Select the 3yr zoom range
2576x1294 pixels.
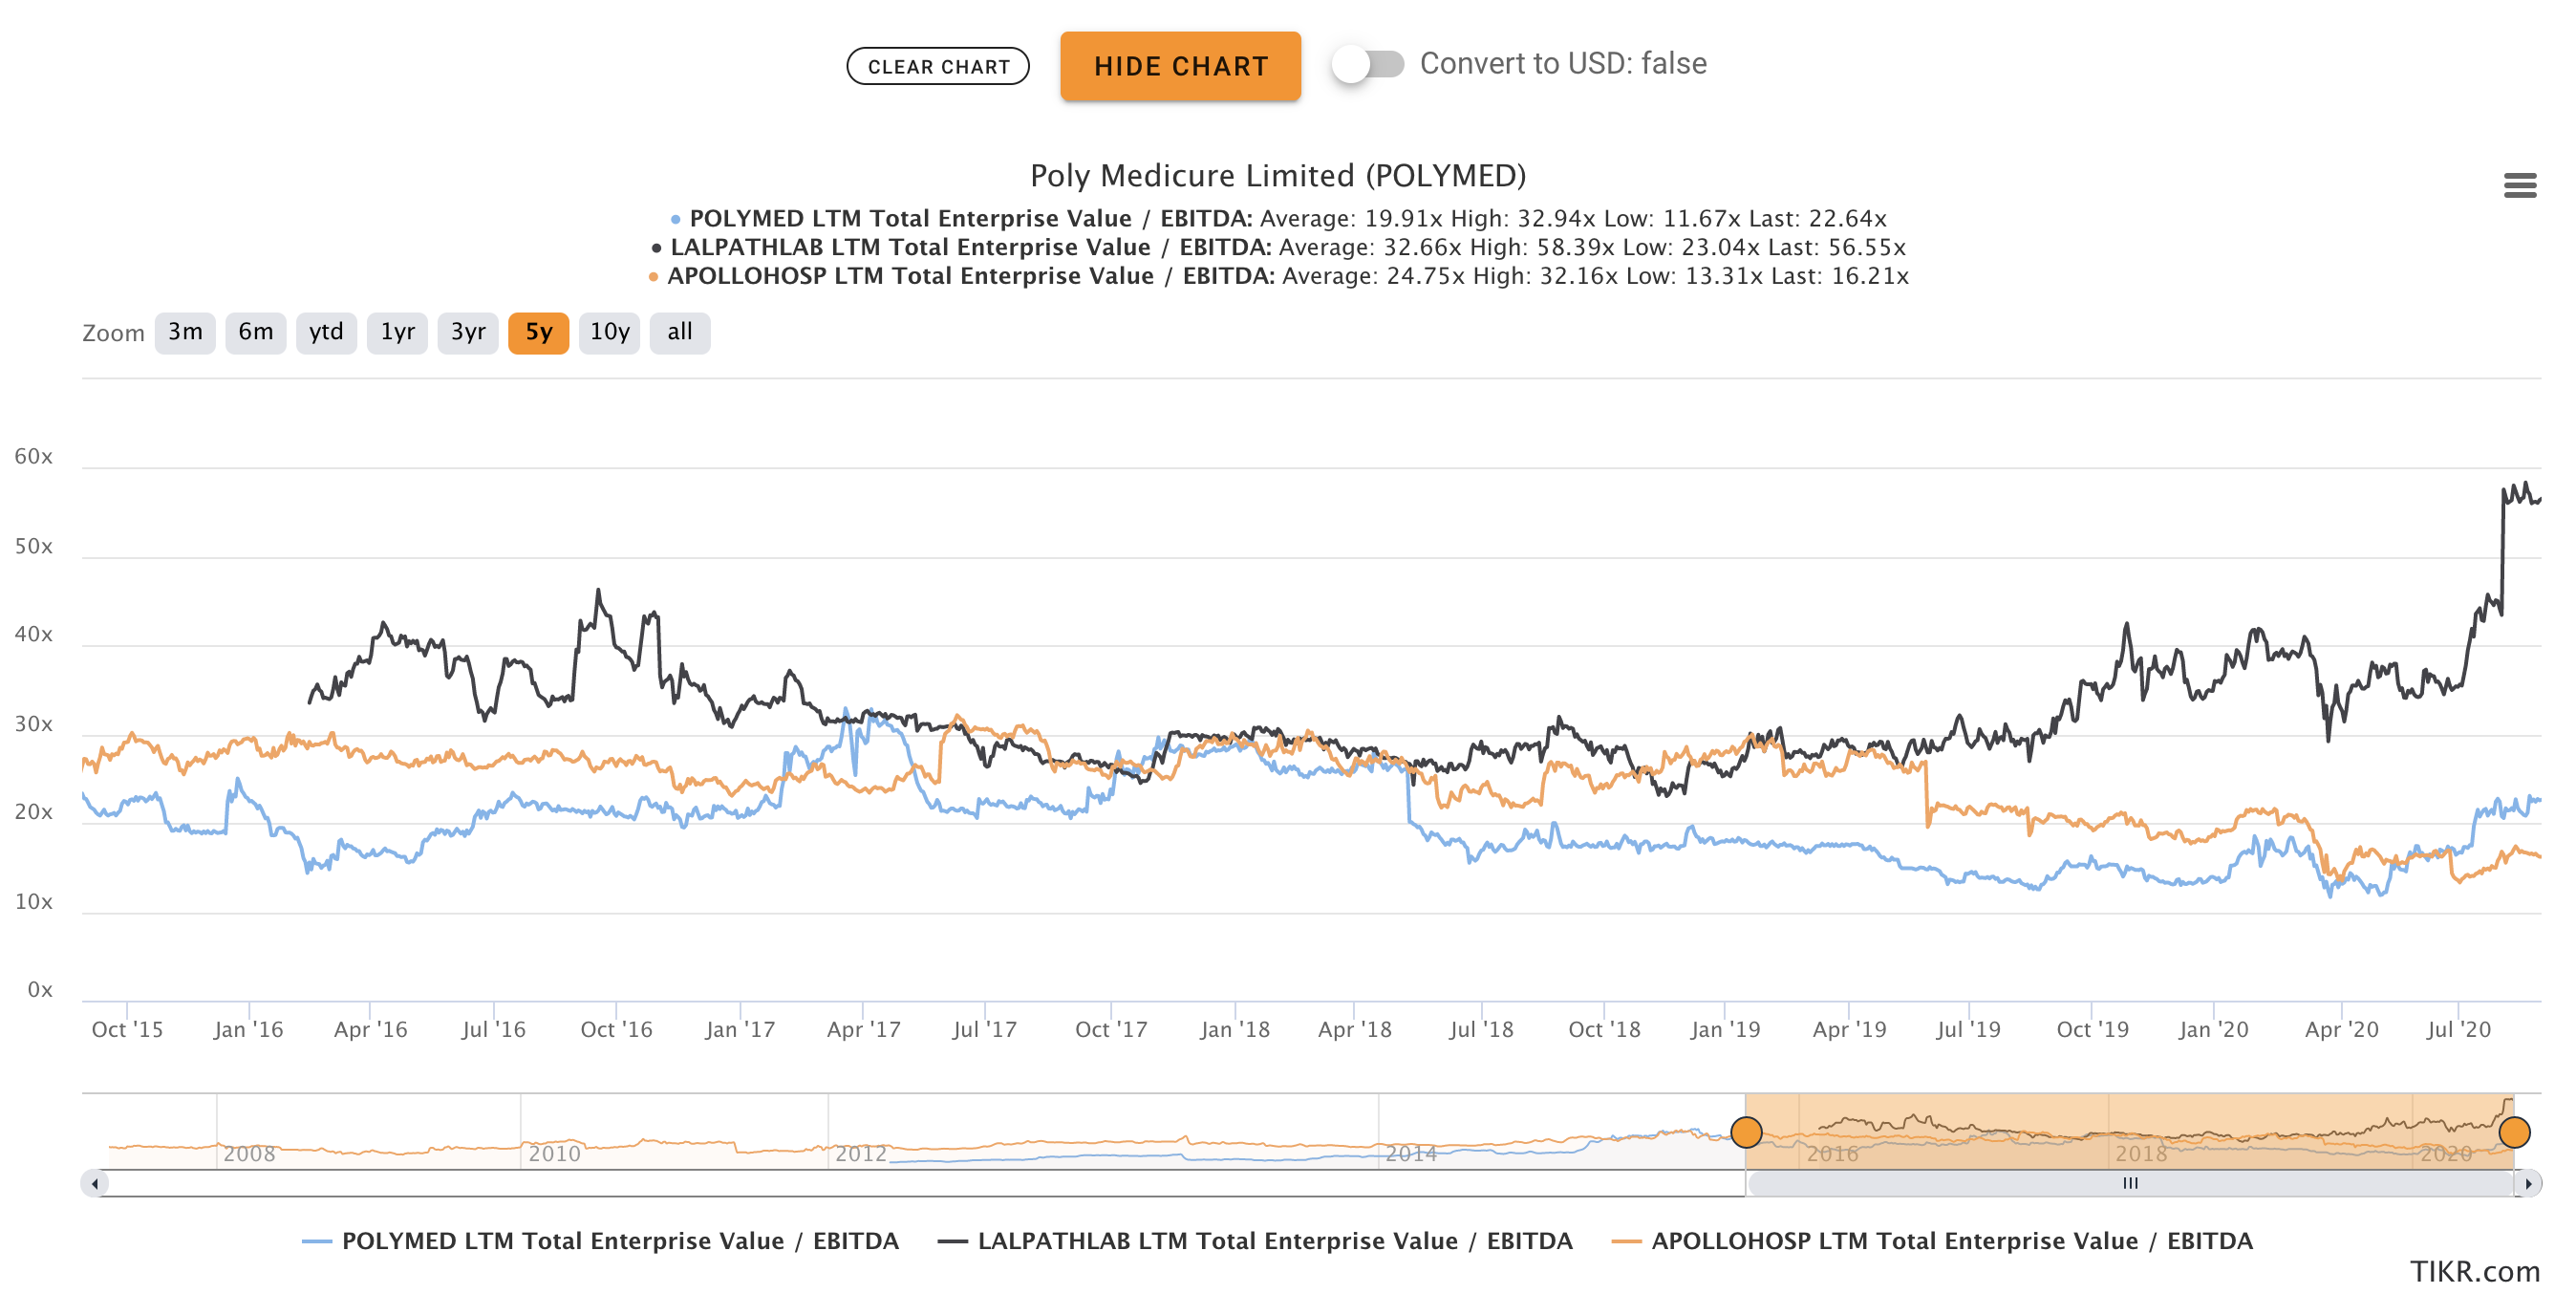(468, 332)
